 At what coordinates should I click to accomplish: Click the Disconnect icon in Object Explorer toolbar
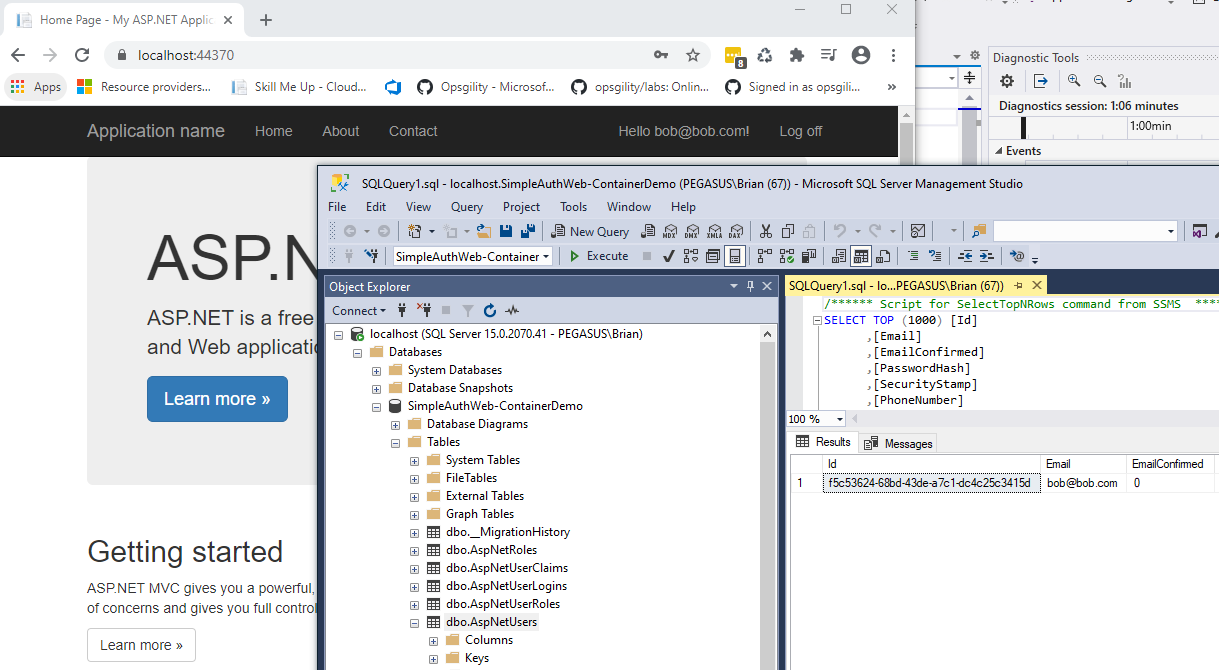coord(423,311)
